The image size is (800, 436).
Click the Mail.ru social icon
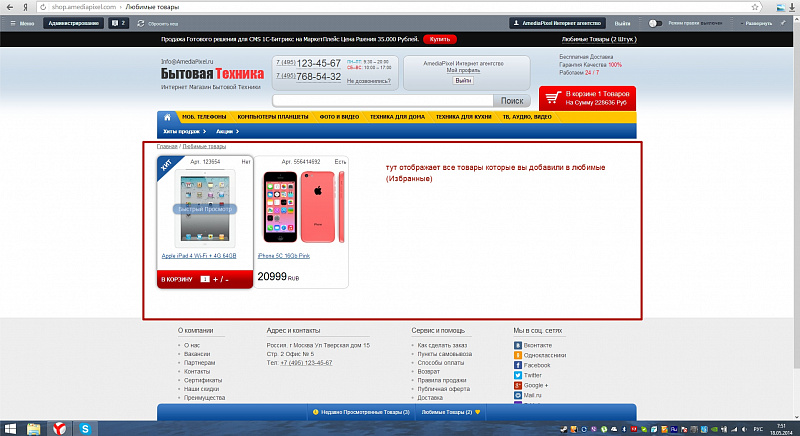pos(517,395)
